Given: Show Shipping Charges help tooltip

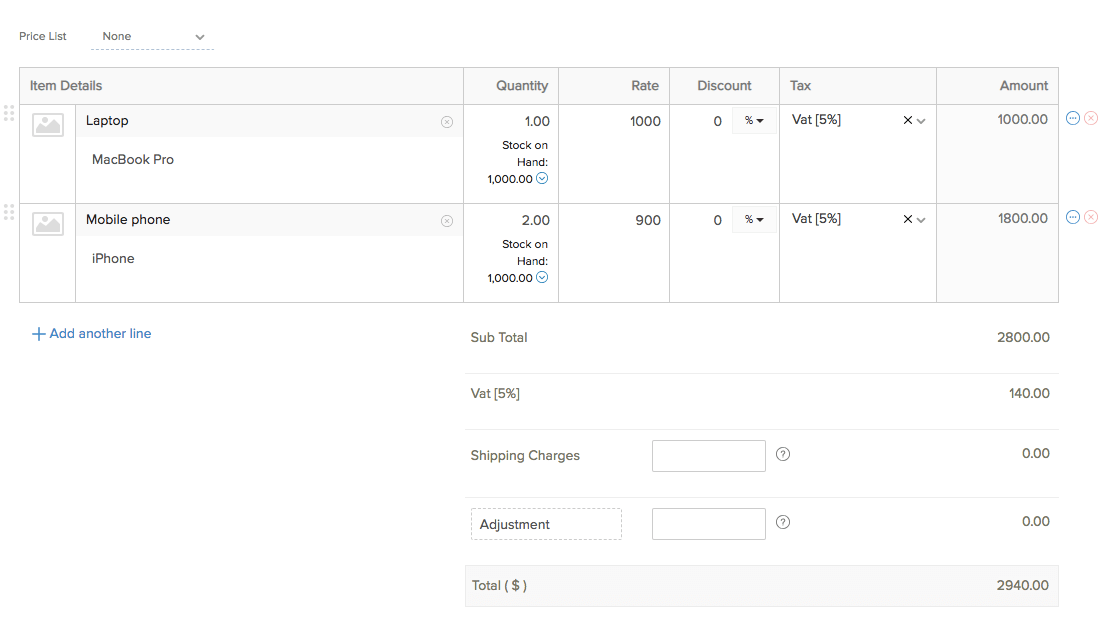Looking at the screenshot, I should (x=783, y=454).
